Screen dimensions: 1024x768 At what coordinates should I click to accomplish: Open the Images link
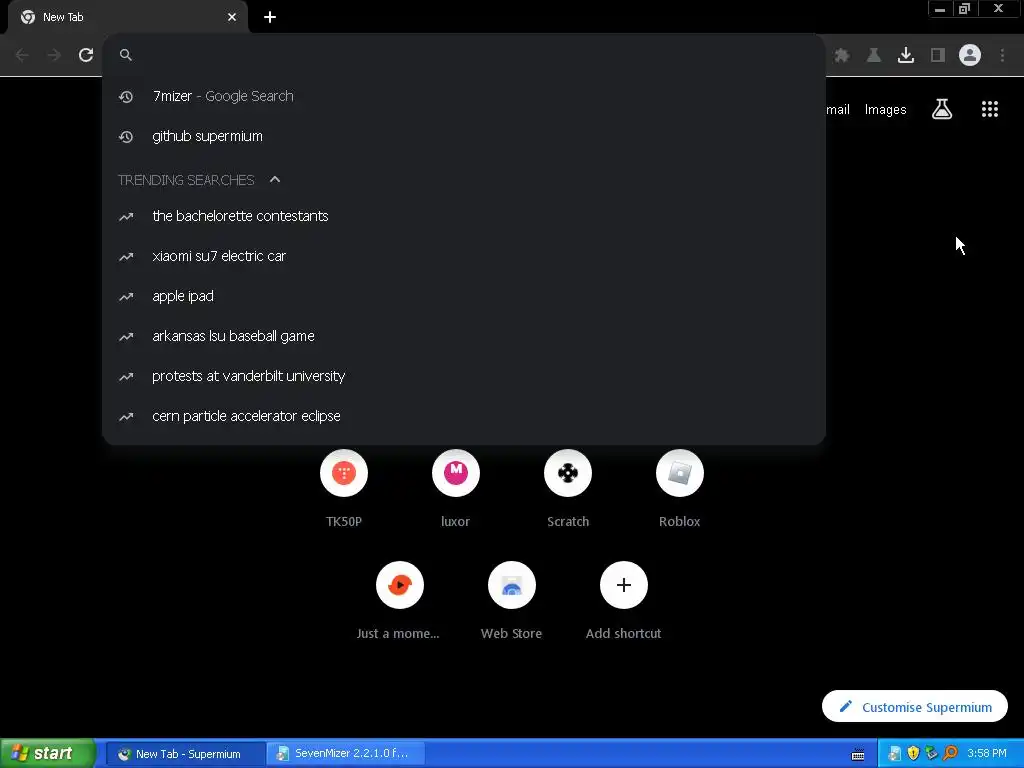(x=885, y=110)
